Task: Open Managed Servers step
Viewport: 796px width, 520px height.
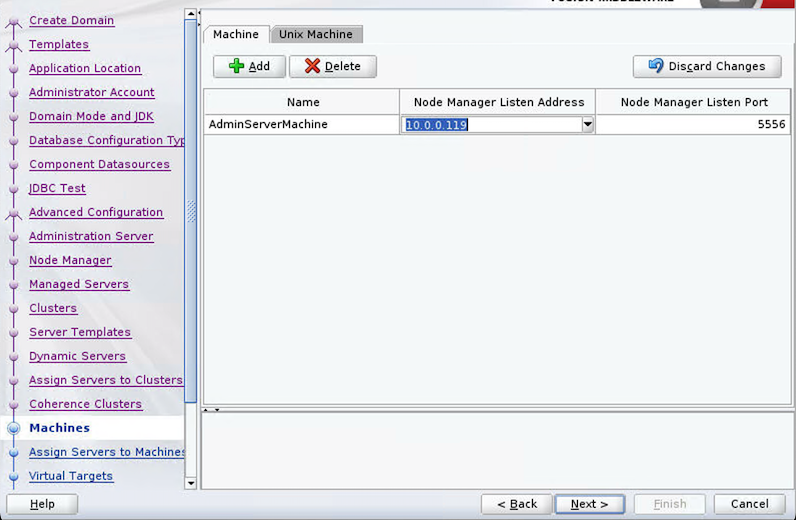Action: (79, 284)
